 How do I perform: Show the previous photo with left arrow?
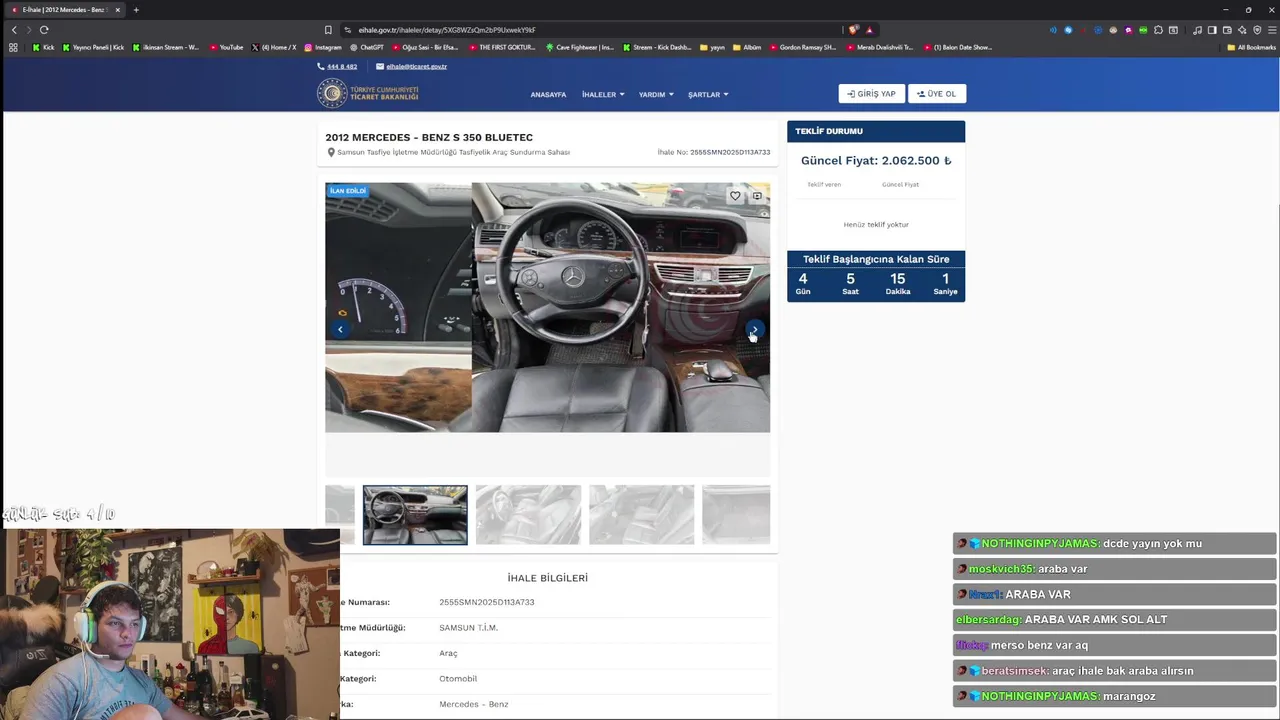tap(340, 329)
